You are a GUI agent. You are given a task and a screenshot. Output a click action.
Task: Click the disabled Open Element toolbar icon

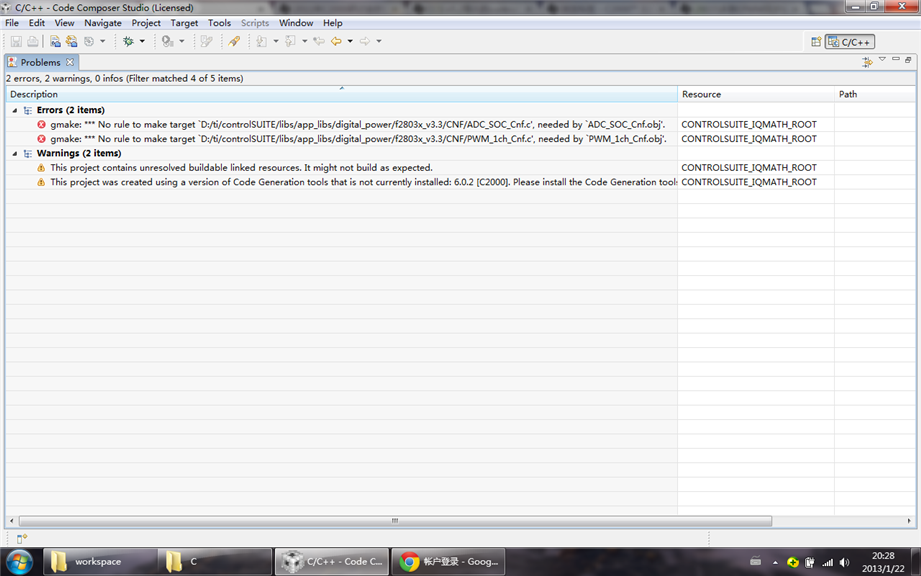pyautogui.click(x=206, y=41)
